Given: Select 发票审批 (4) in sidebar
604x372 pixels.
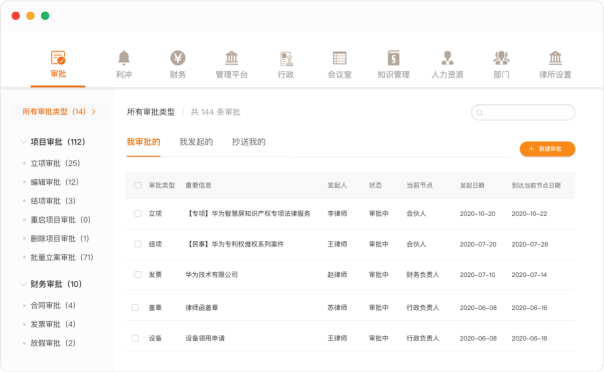Looking at the screenshot, I should pyautogui.click(x=53, y=324).
